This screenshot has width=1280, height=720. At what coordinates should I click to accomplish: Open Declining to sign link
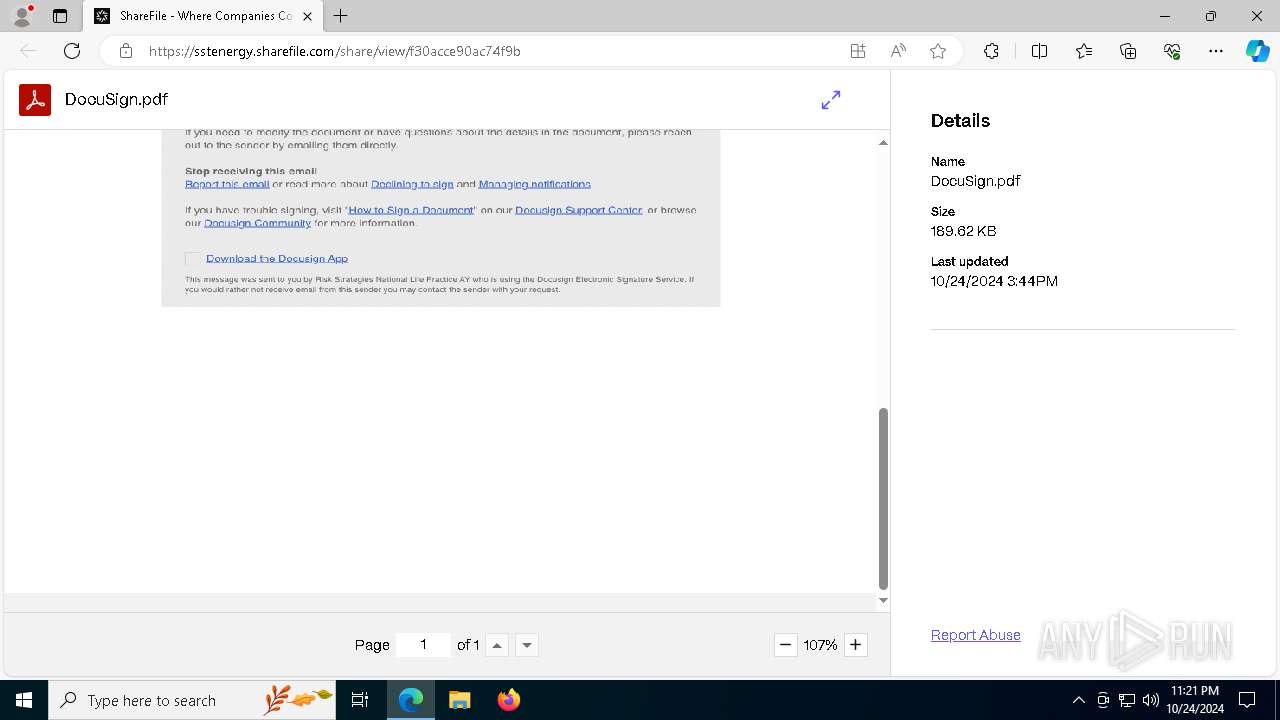coord(412,184)
